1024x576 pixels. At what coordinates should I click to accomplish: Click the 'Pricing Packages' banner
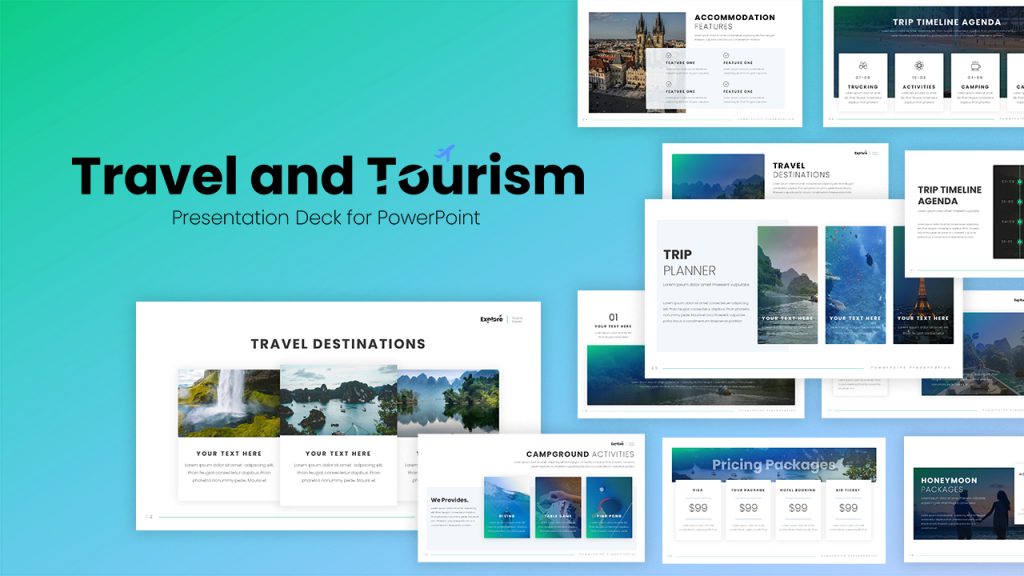pyautogui.click(x=774, y=464)
